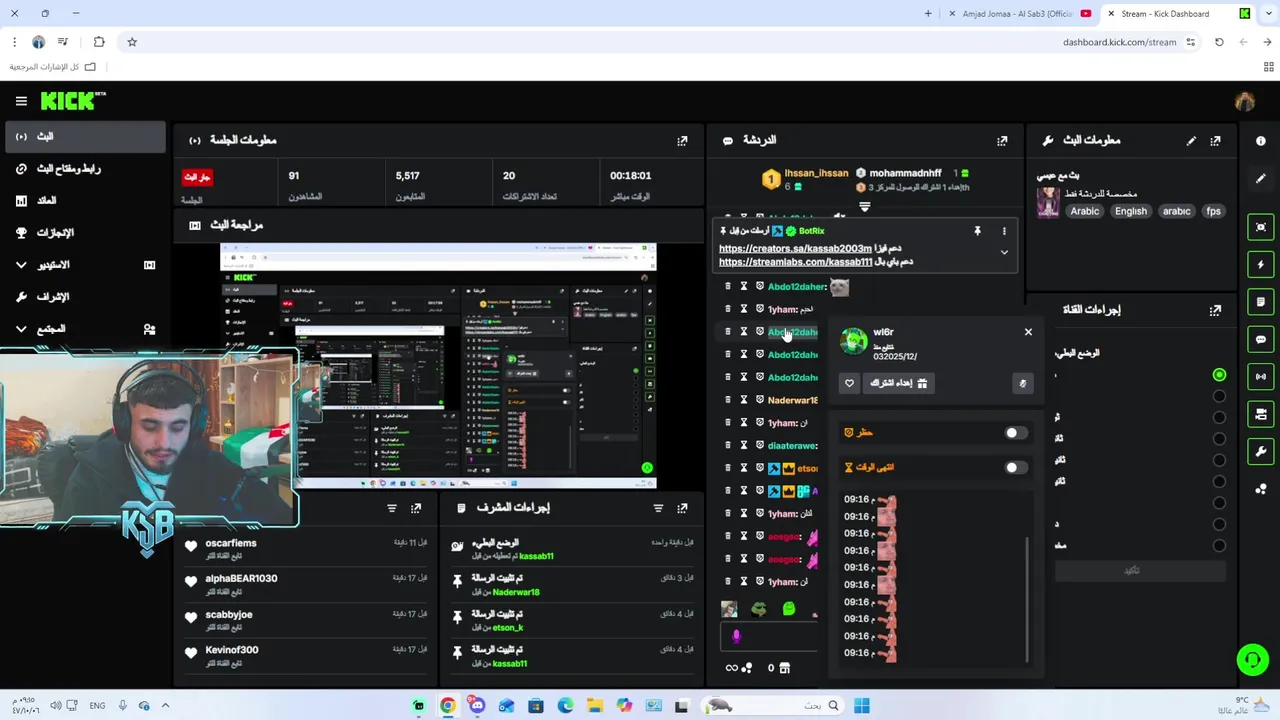Open the hamburger menu beside KICK logo
Screen dimensions: 1280x720
(21, 101)
